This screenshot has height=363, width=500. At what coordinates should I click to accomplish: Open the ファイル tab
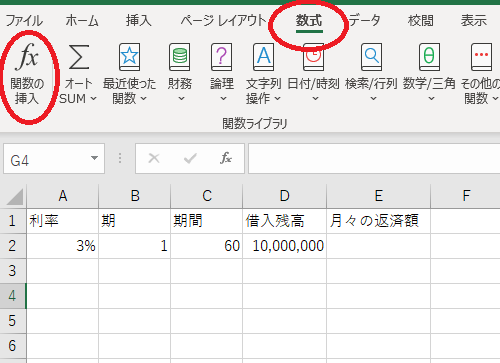pyautogui.click(x=24, y=21)
